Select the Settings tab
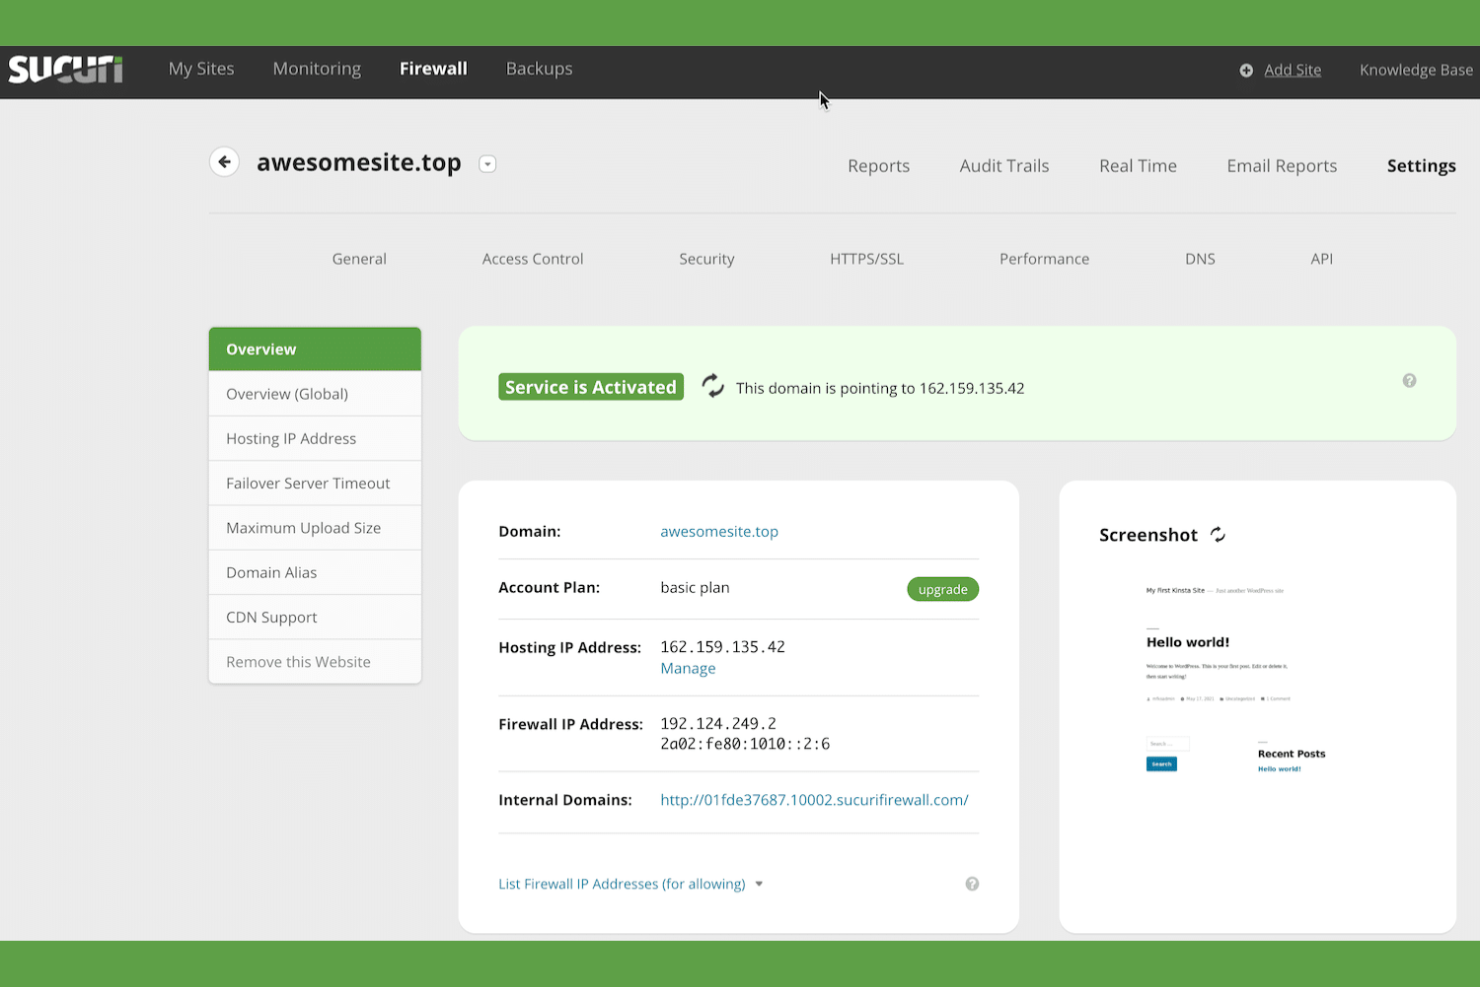 coord(1421,166)
